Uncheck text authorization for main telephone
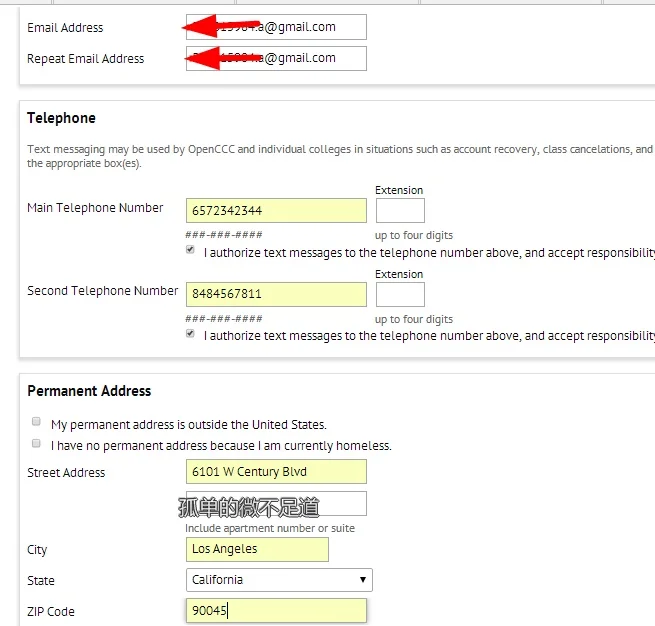 (x=191, y=251)
